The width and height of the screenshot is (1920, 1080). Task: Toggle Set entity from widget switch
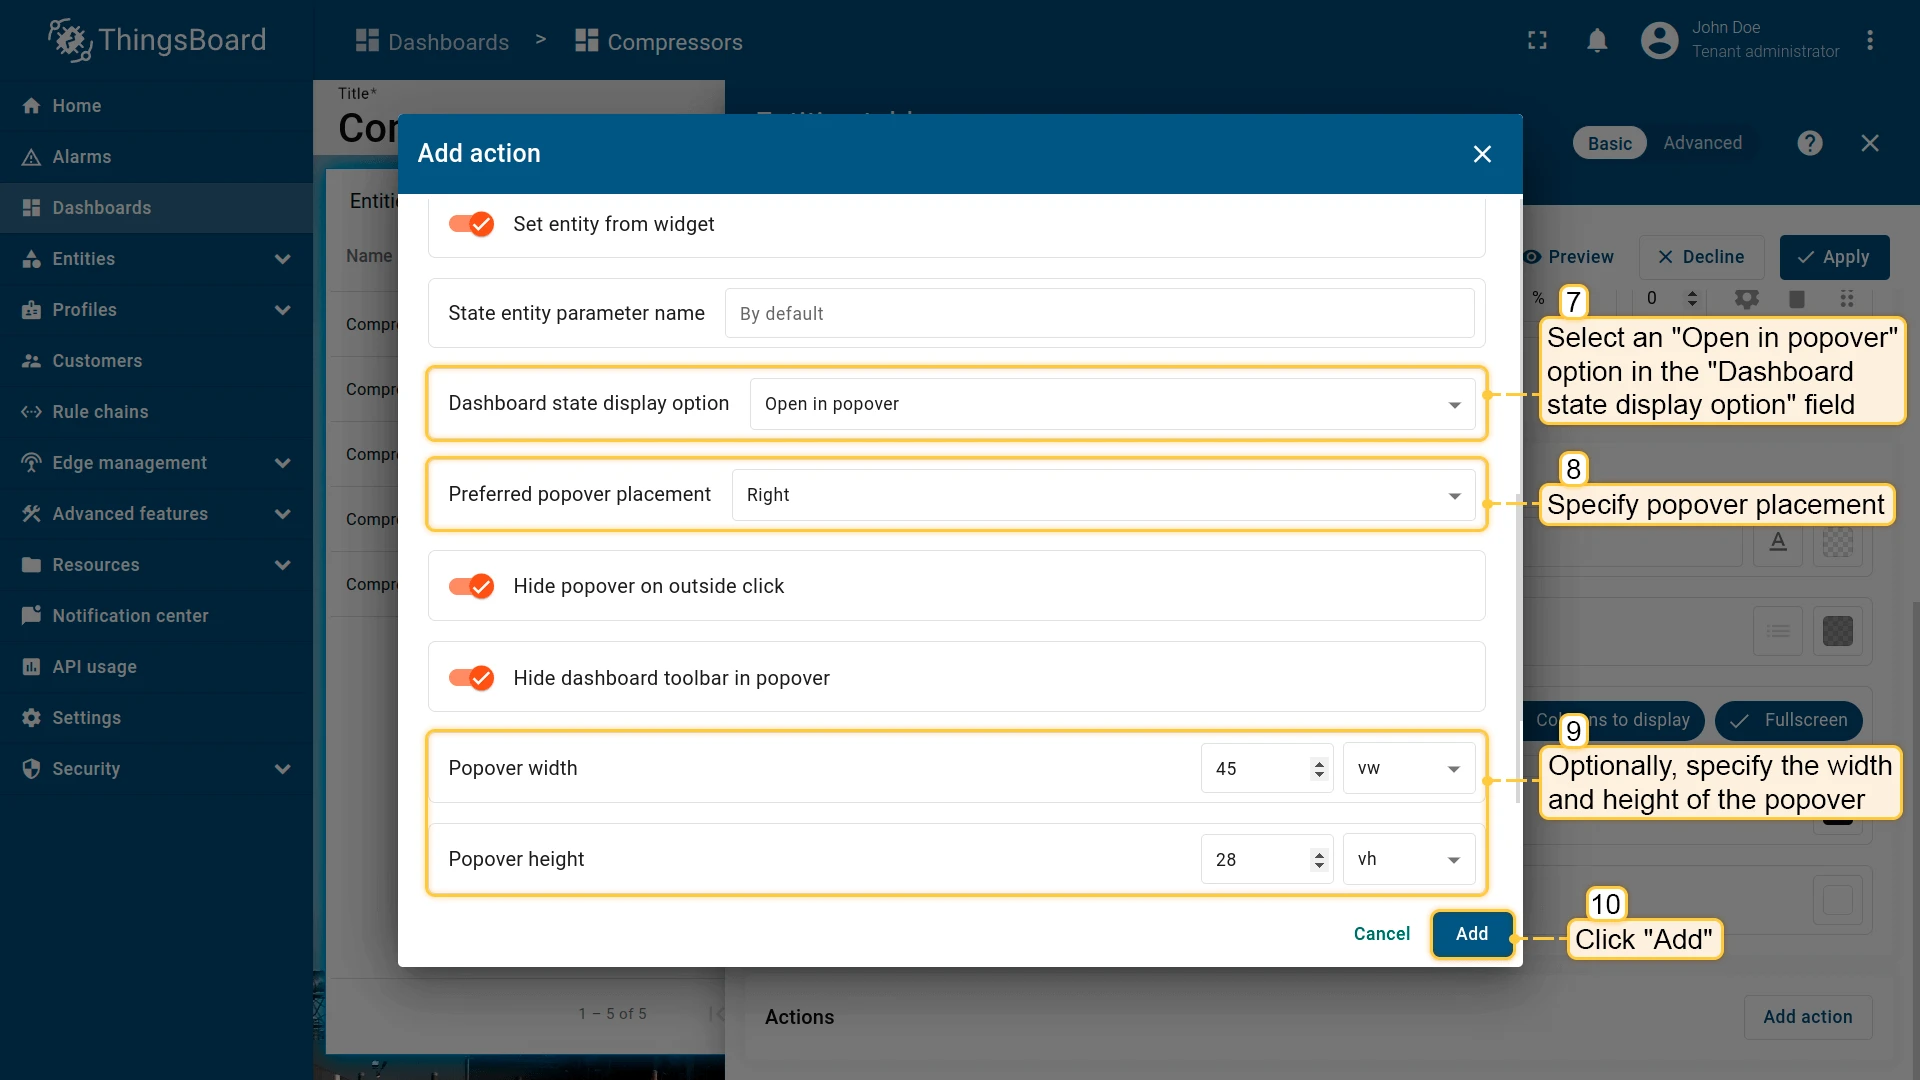coord(471,224)
